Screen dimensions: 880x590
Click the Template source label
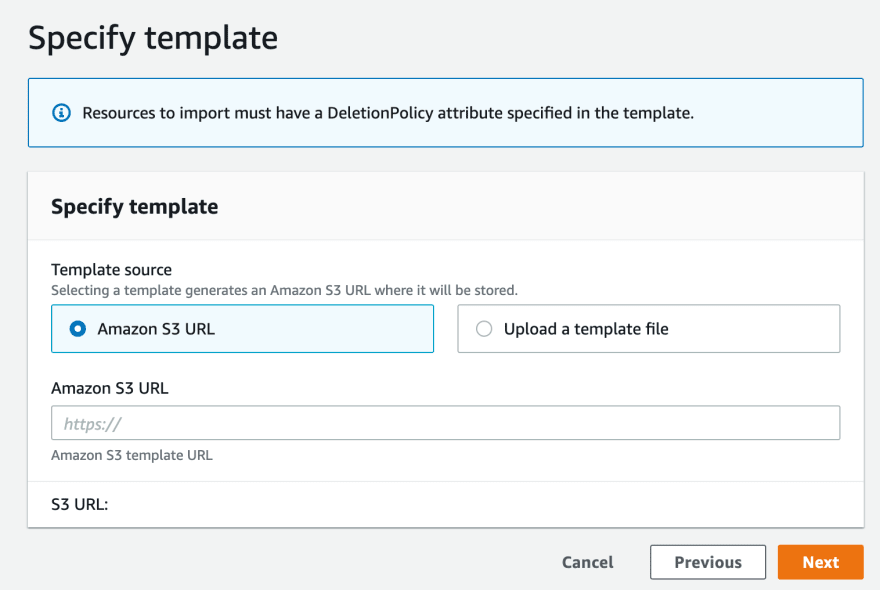pyautogui.click(x=111, y=269)
